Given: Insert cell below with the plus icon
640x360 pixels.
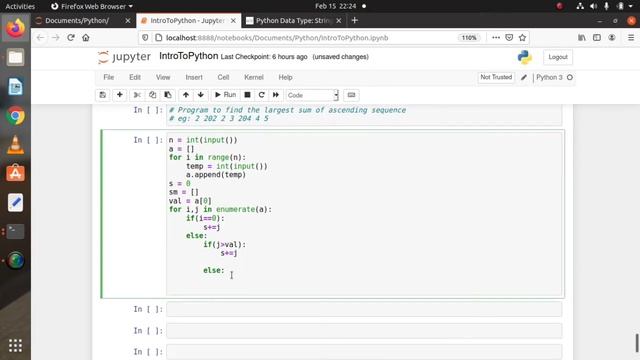Looking at the screenshot, I should (x=120, y=95).
